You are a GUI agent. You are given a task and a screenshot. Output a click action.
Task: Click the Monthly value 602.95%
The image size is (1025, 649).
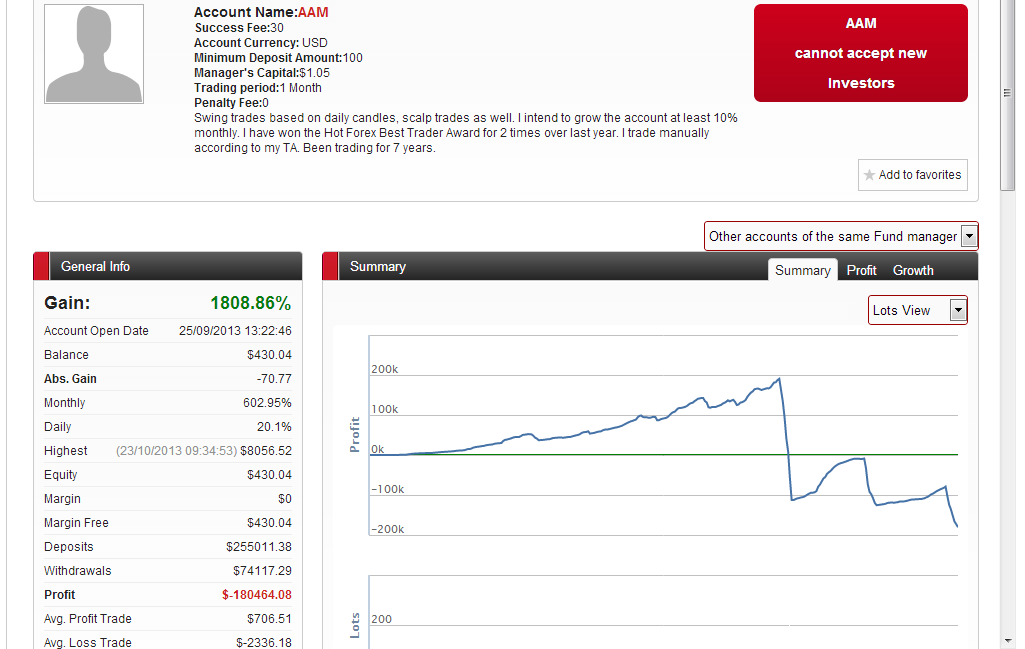[267, 403]
